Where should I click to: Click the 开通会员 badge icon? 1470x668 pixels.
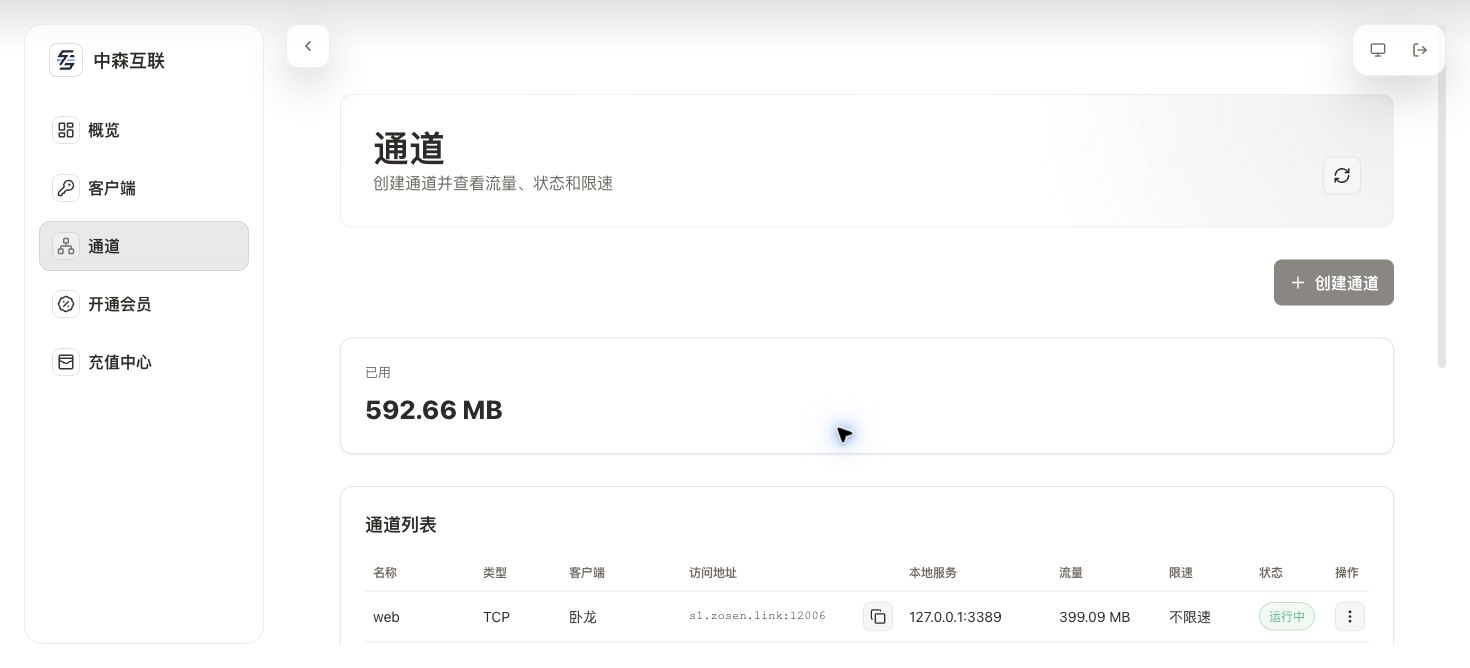pyautogui.click(x=66, y=304)
